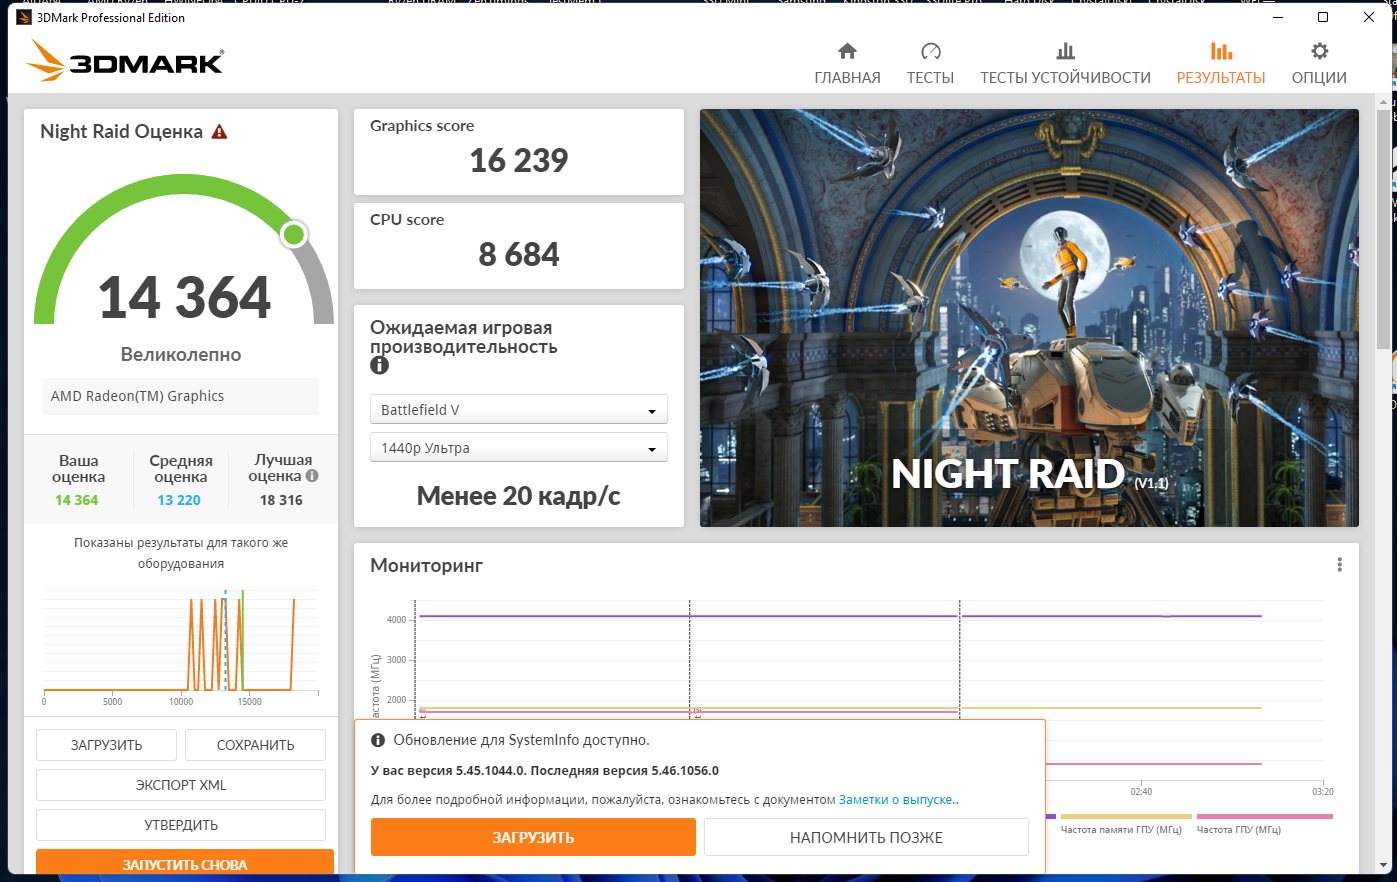Expand the Battlefield V game dropdown
Viewport: 1397px width, 882px height.
pyautogui.click(x=519, y=410)
